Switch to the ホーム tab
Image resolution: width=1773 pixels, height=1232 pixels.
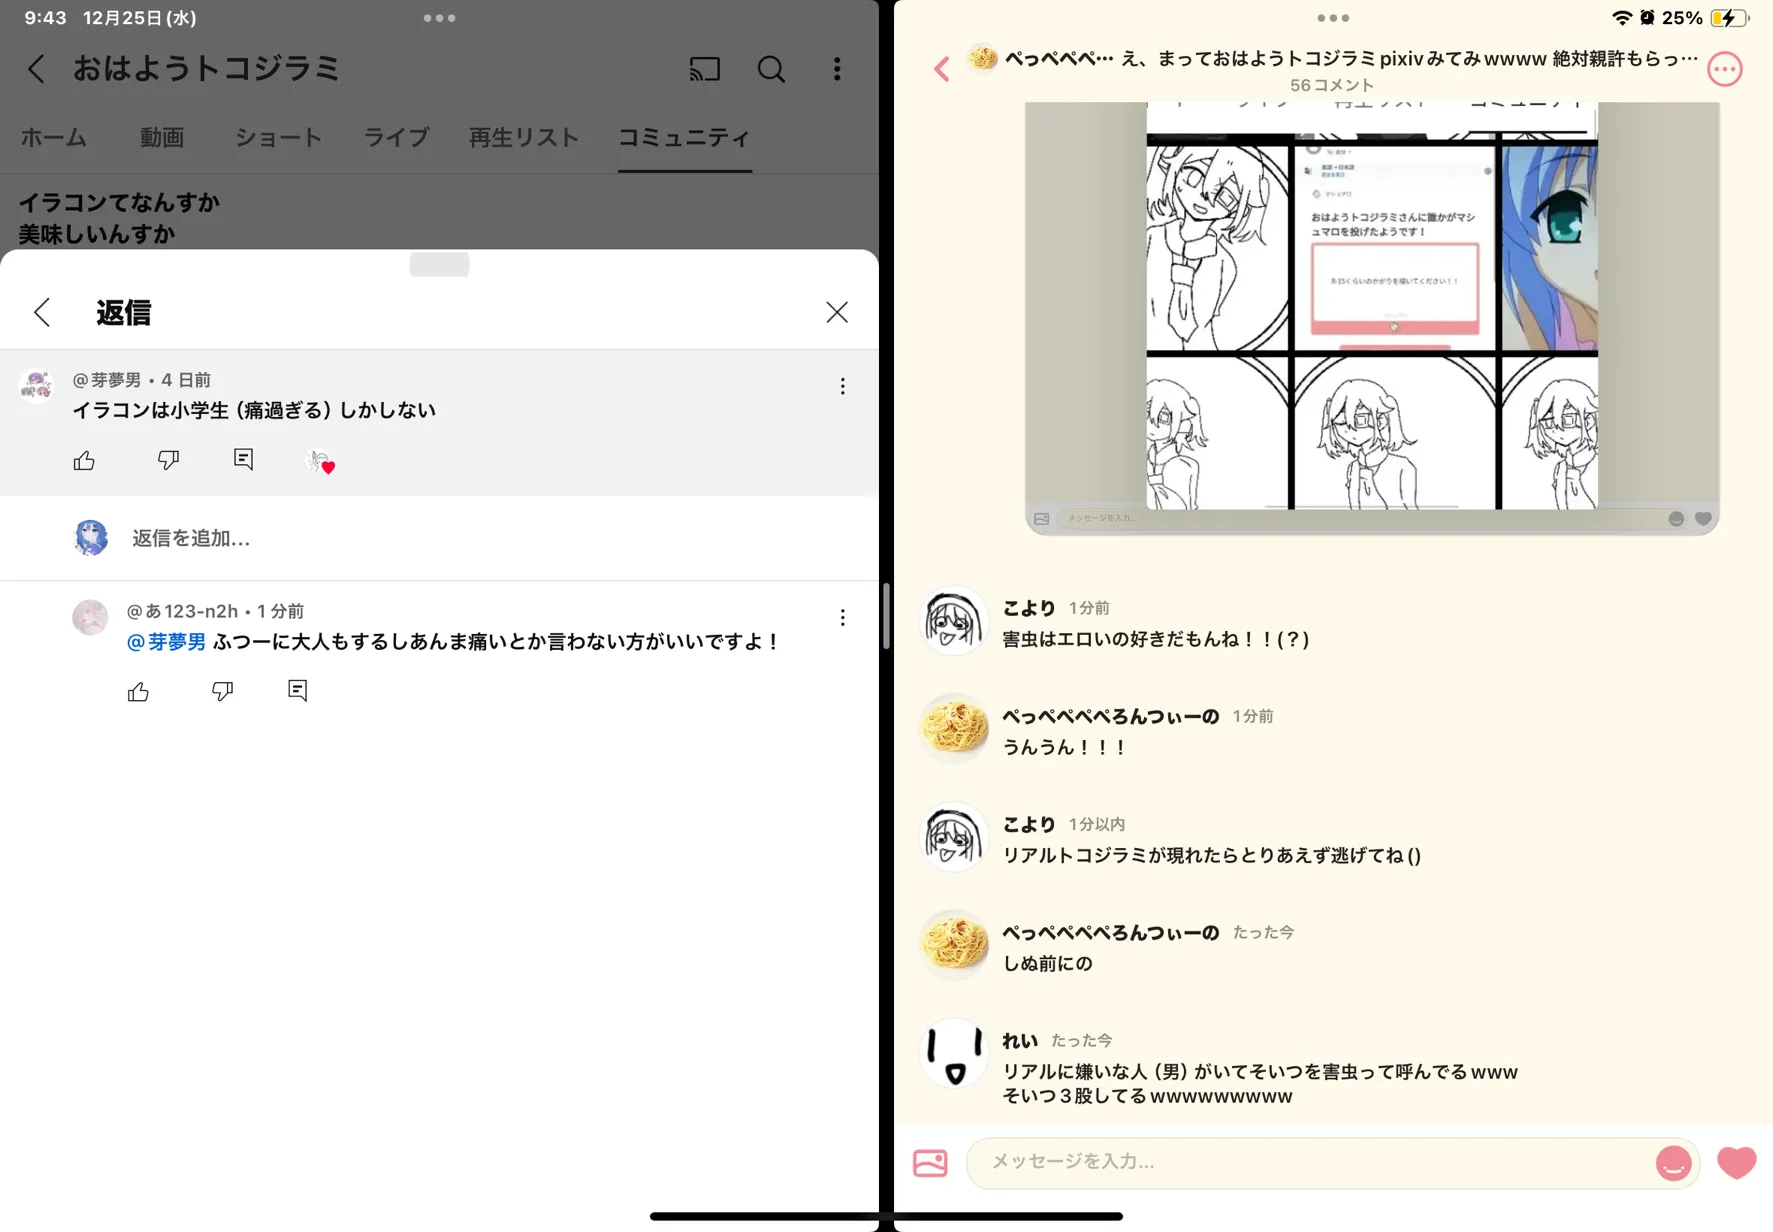[x=54, y=138]
